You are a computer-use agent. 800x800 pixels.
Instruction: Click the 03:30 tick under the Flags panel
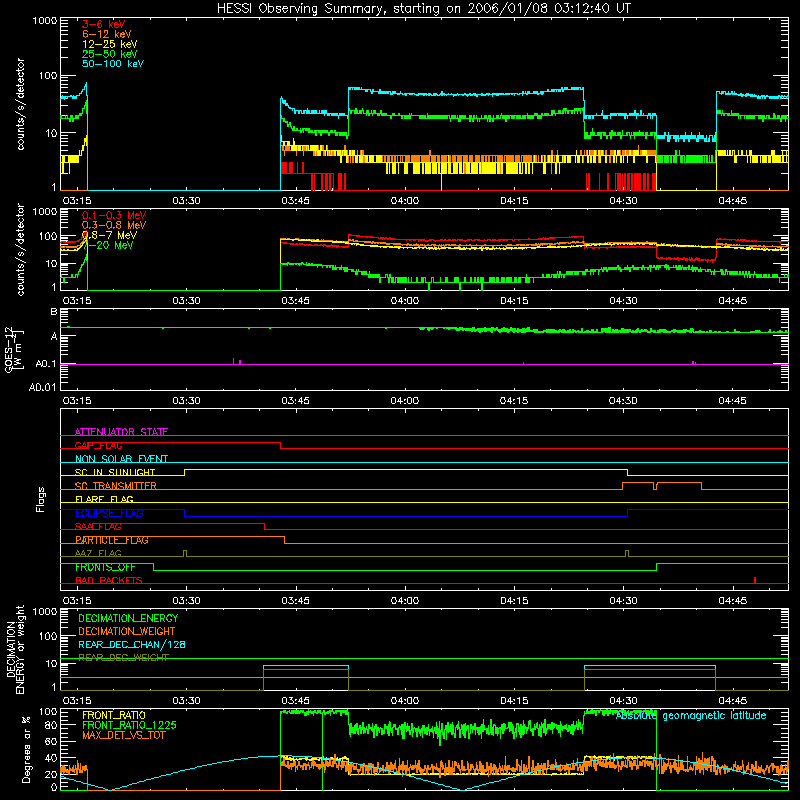(x=186, y=601)
